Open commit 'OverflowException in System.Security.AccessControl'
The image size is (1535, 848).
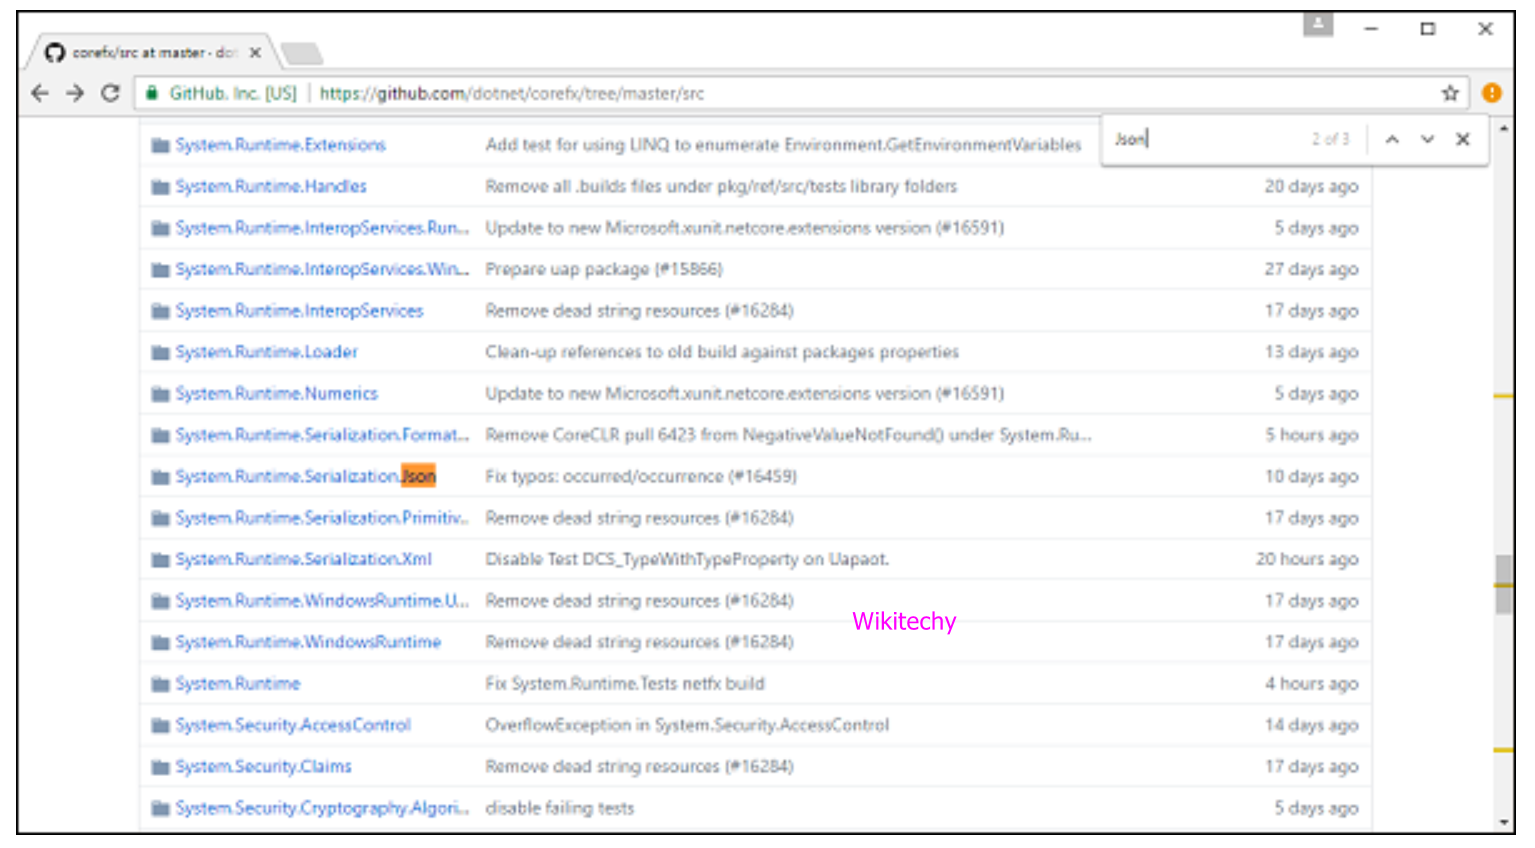(x=687, y=725)
